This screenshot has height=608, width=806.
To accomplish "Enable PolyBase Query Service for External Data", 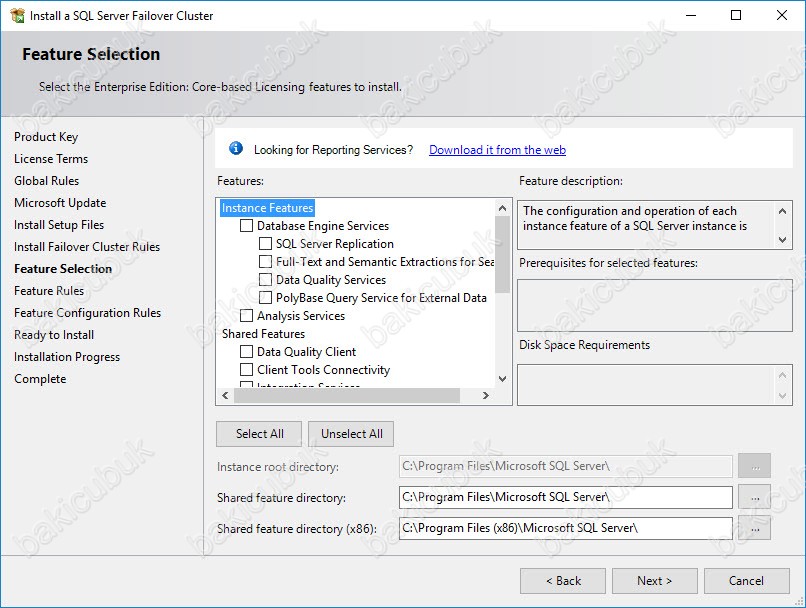I will (265, 298).
